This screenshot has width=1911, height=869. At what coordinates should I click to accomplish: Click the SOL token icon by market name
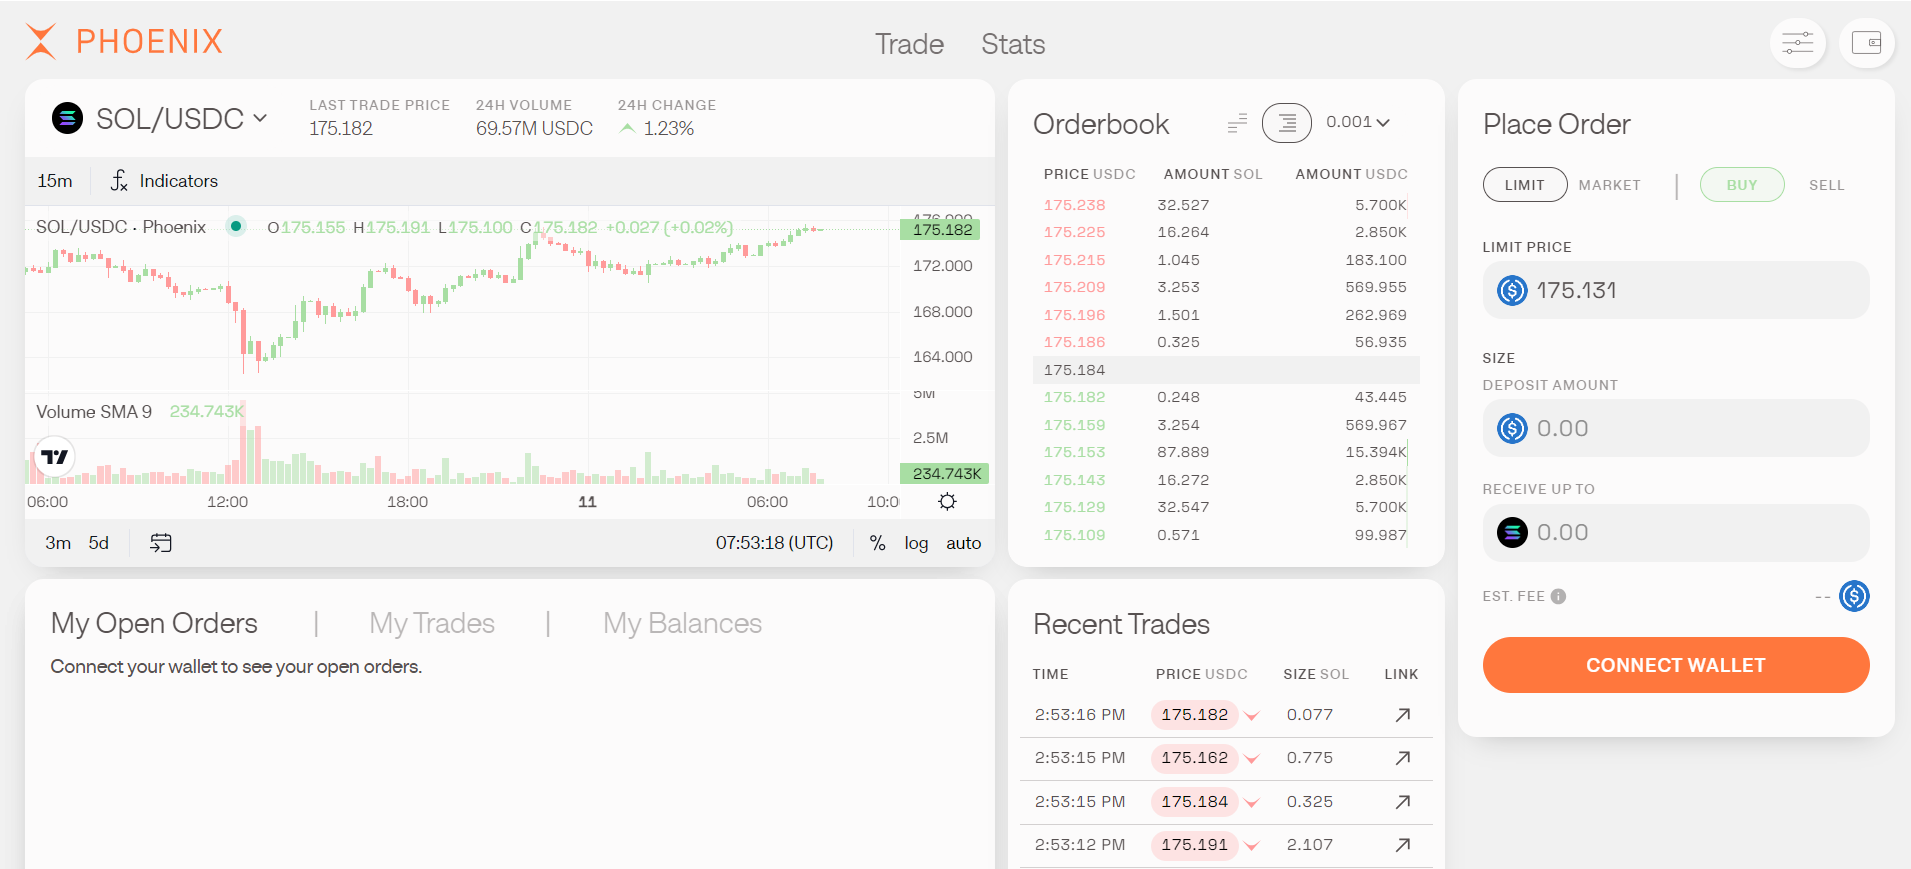[68, 119]
